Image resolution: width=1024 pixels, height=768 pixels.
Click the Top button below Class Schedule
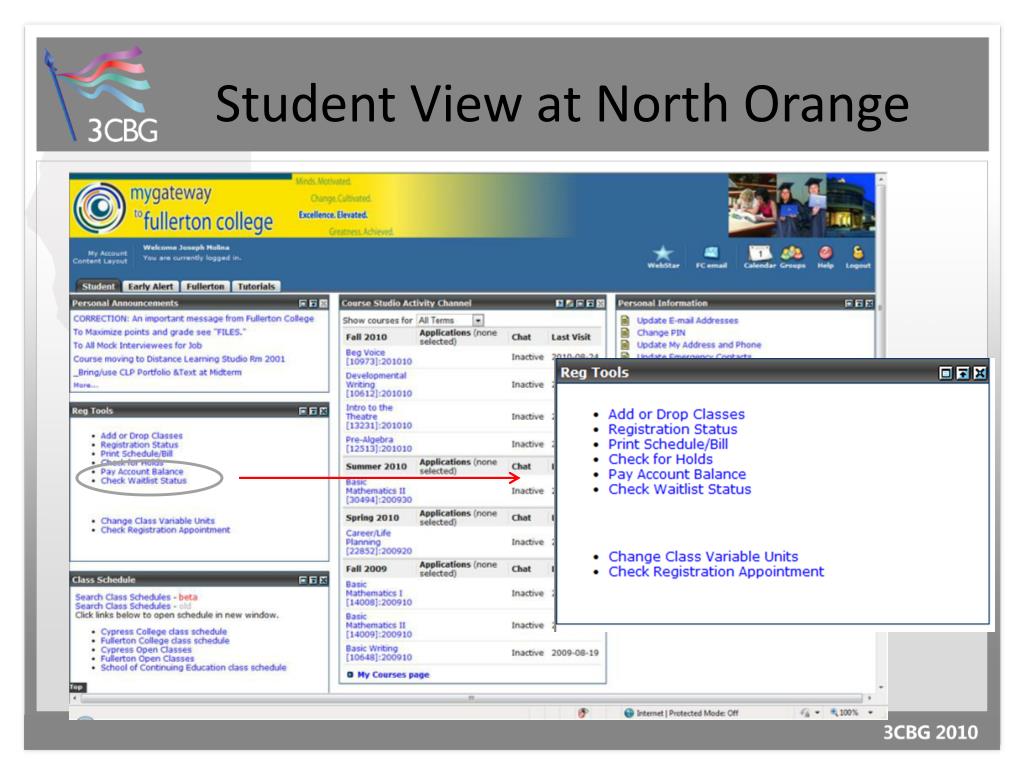[77, 687]
